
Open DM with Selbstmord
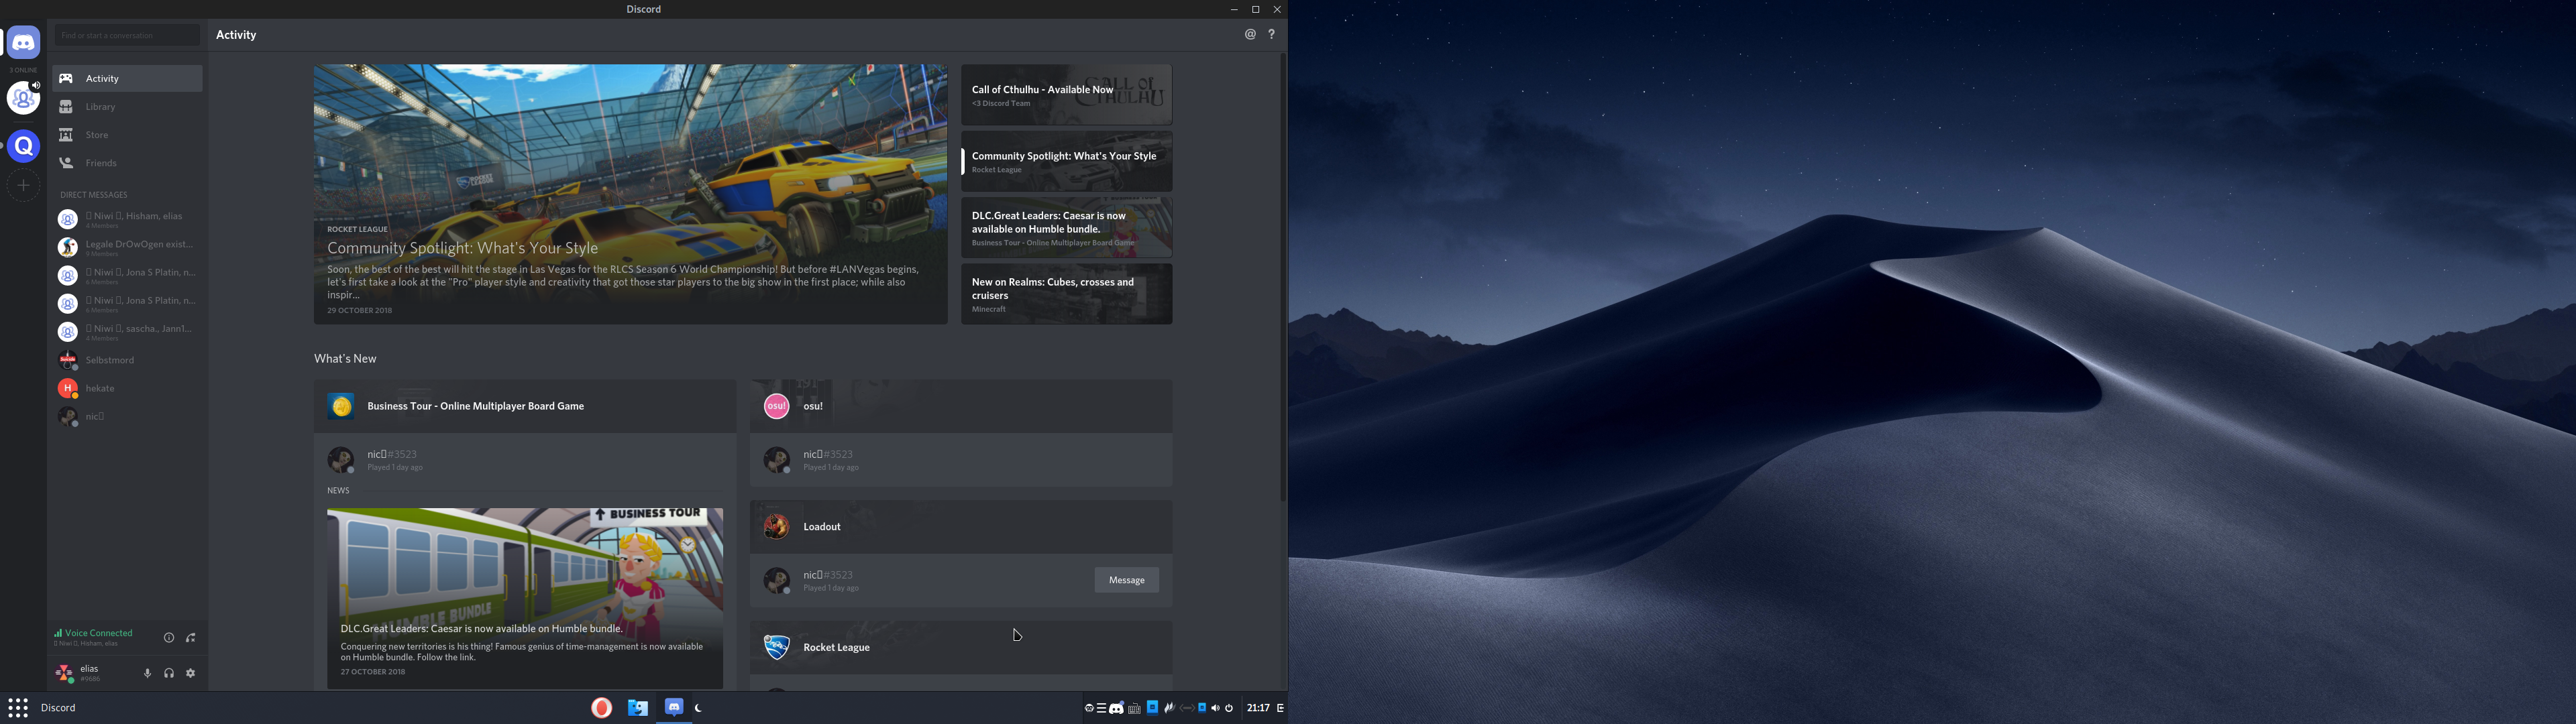click(x=128, y=360)
